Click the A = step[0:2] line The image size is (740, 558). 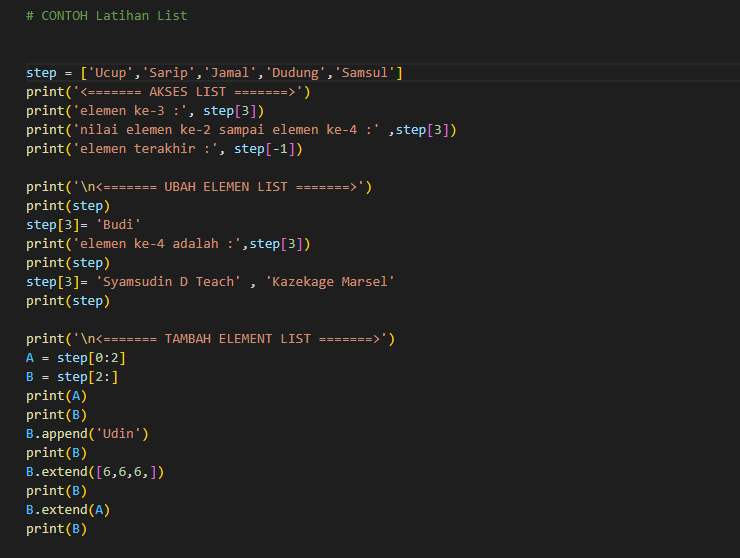point(76,358)
